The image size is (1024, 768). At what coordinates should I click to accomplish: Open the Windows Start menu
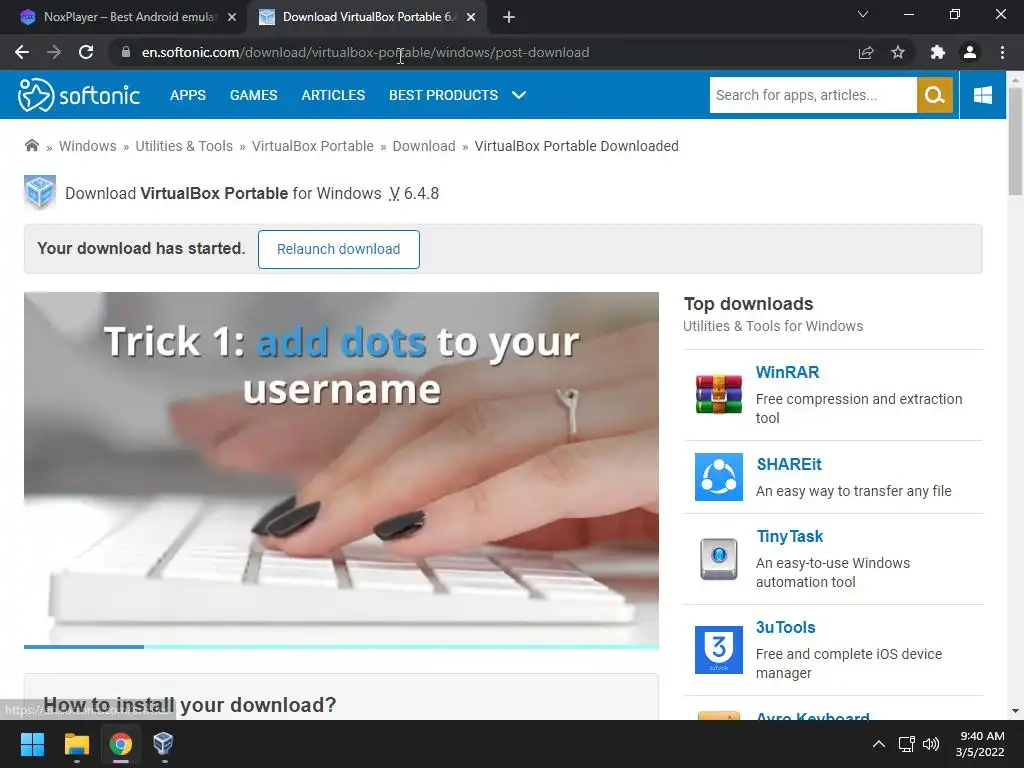click(32, 744)
